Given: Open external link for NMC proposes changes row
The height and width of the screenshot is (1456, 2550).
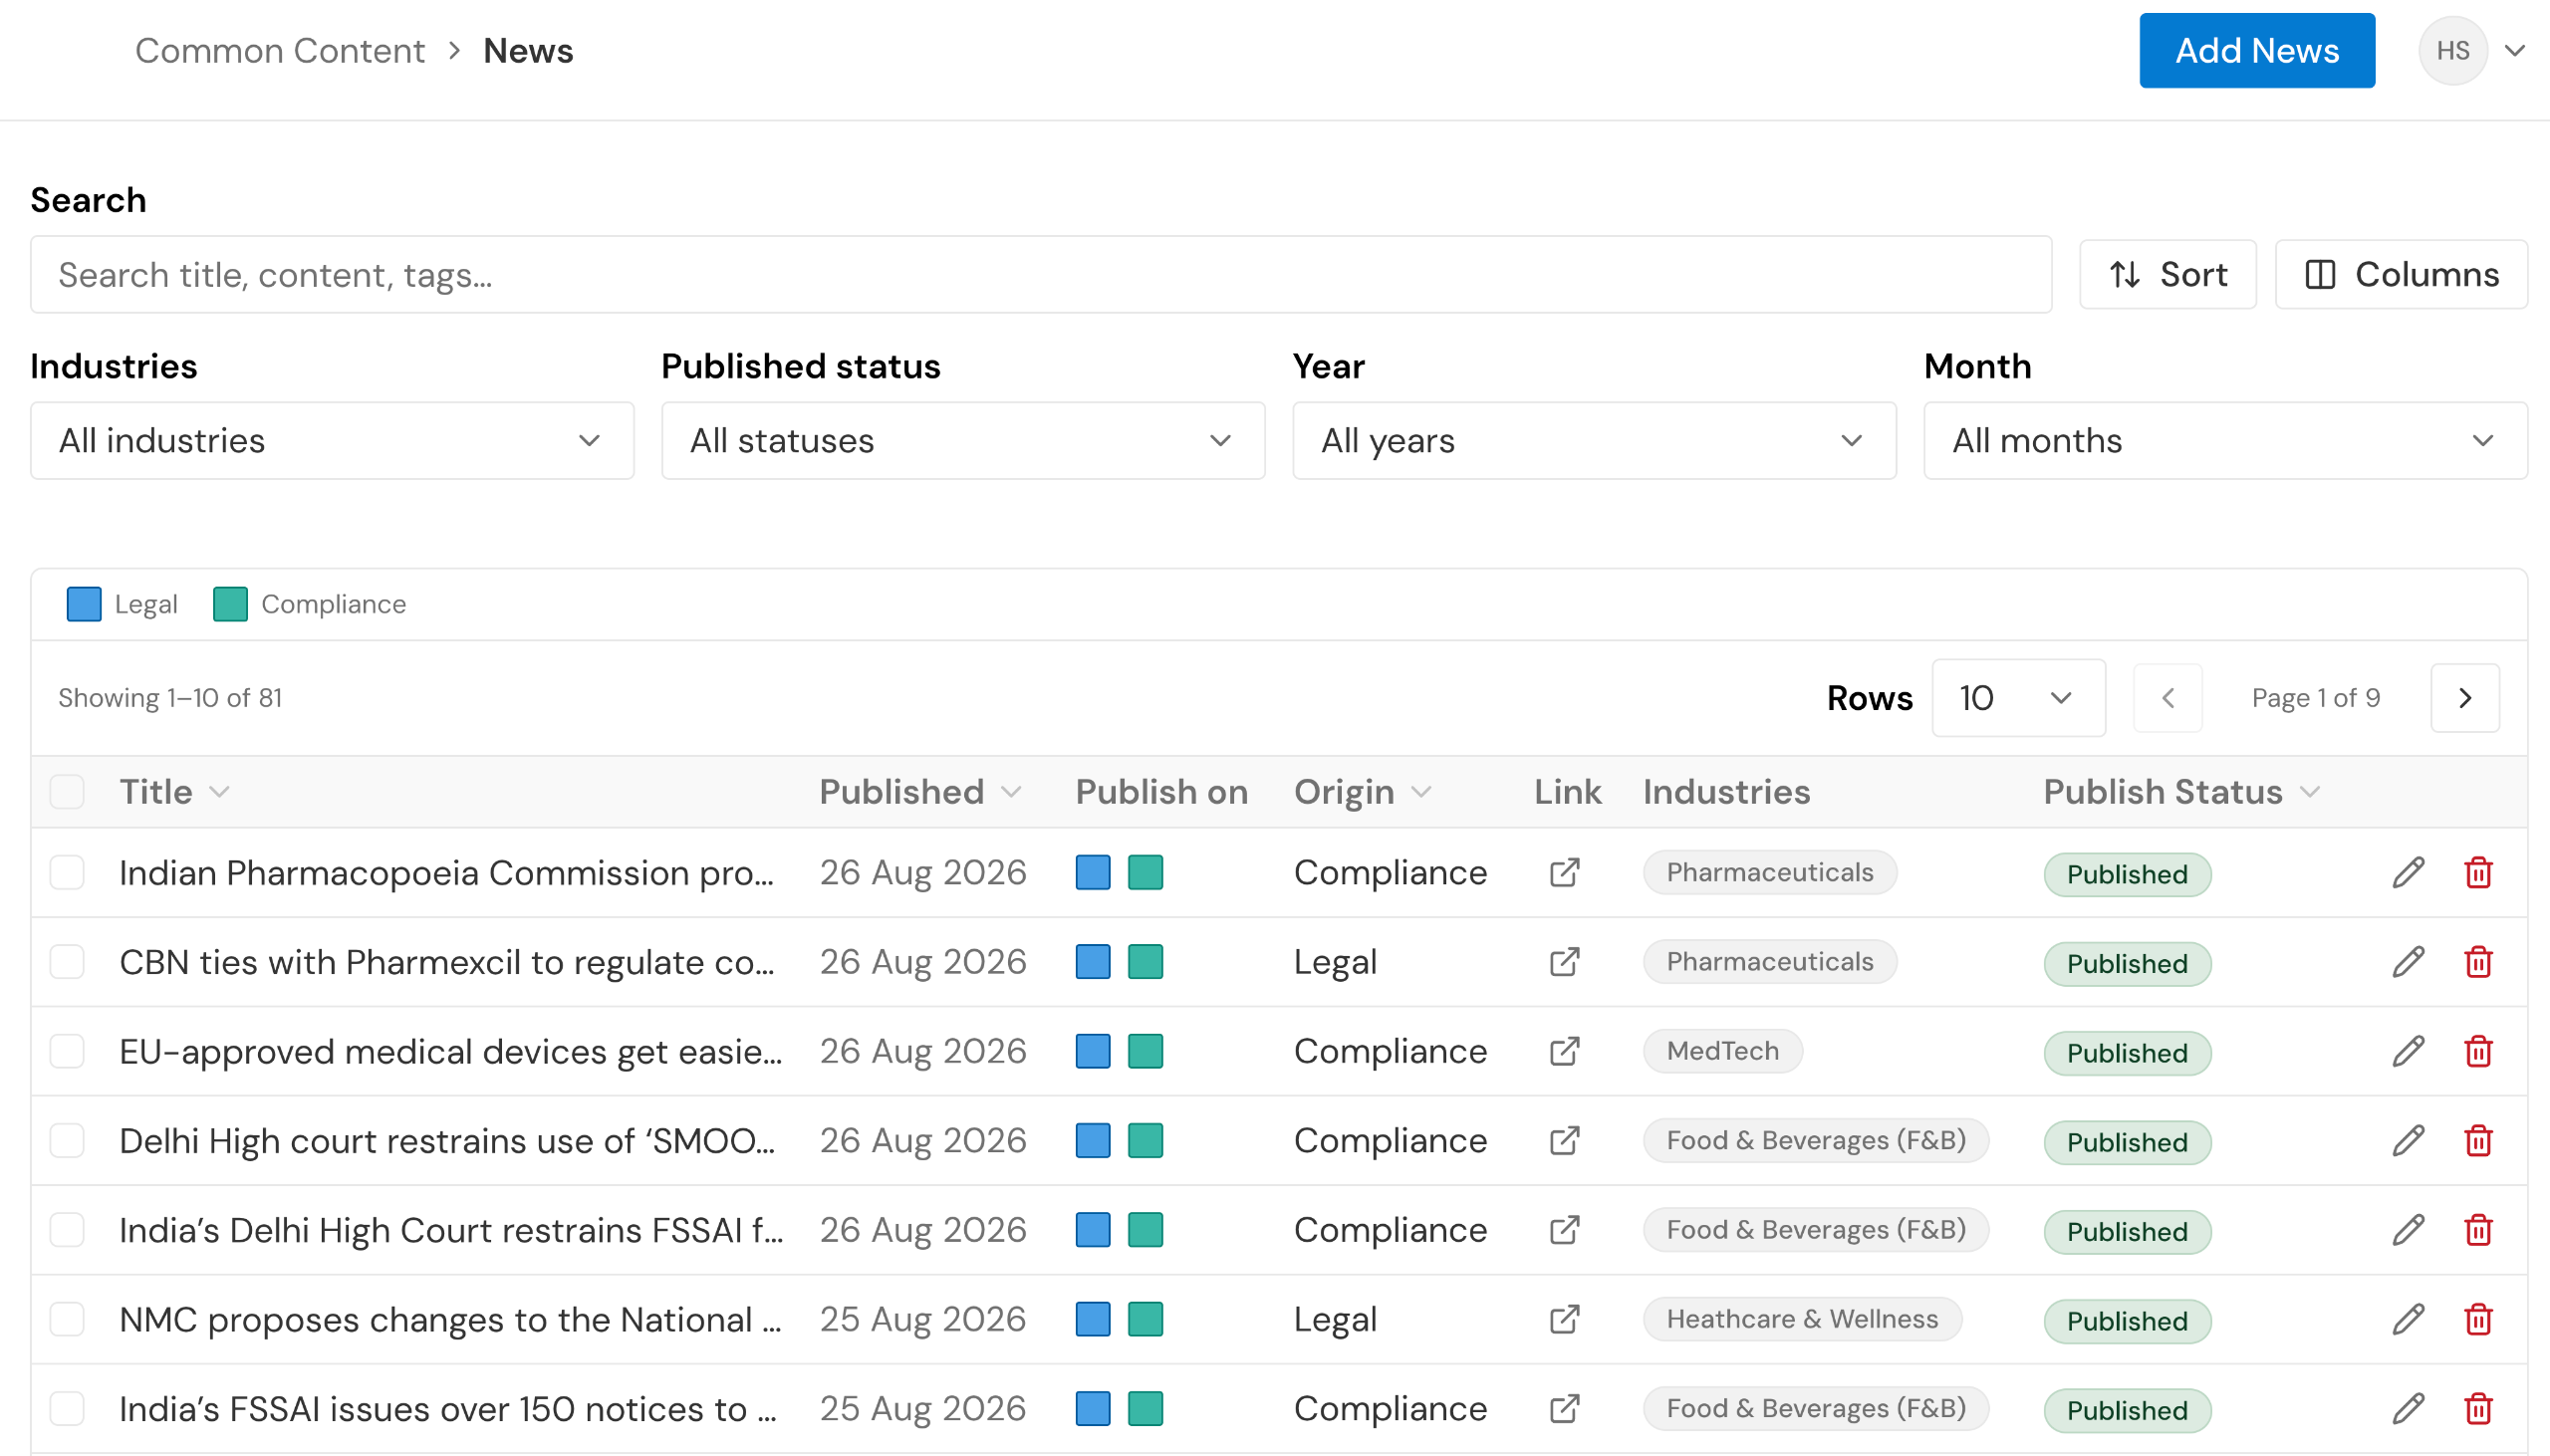Looking at the screenshot, I should point(1564,1319).
